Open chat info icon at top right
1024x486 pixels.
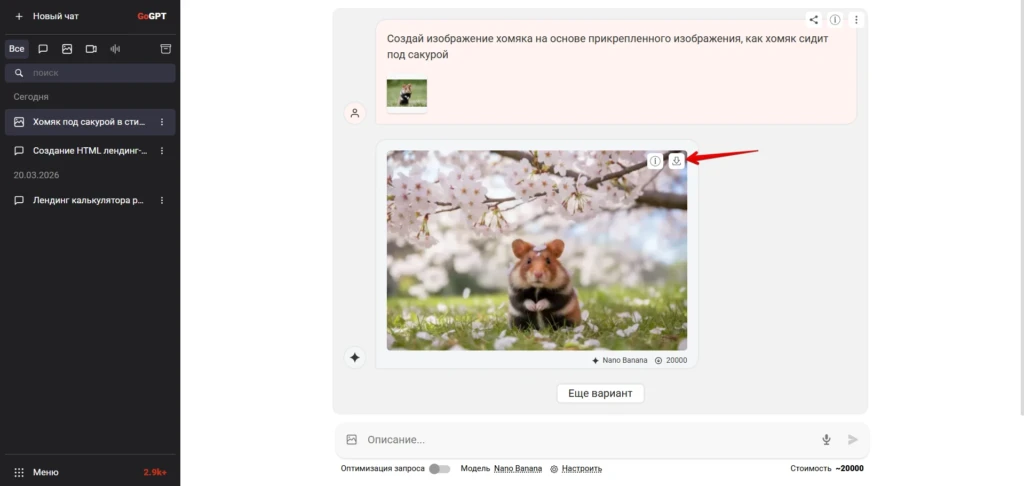click(x=835, y=20)
